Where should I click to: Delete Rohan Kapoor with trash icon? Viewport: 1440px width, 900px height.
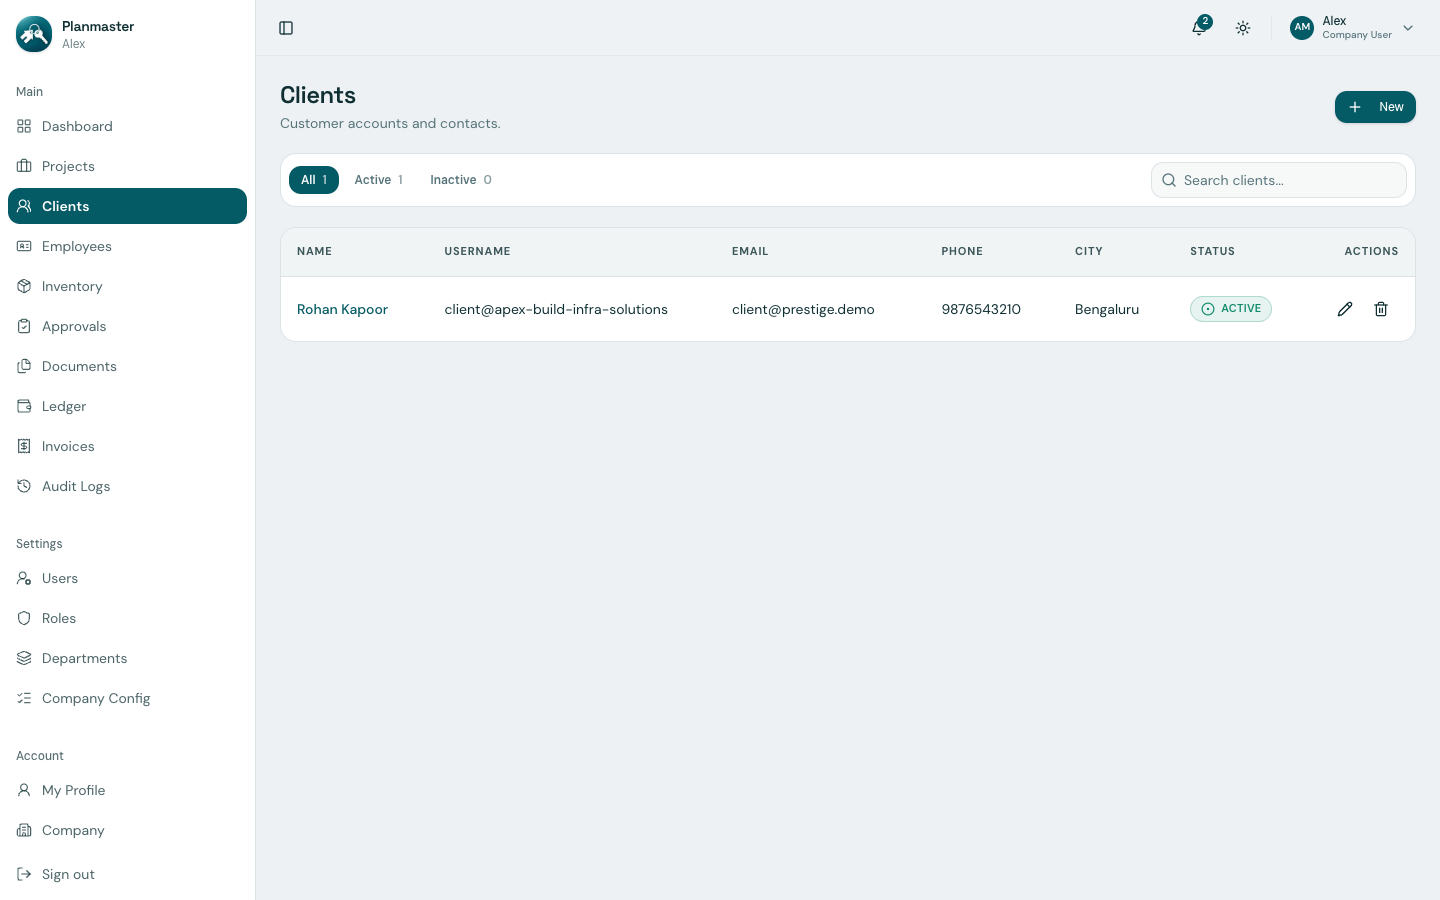[x=1381, y=309]
